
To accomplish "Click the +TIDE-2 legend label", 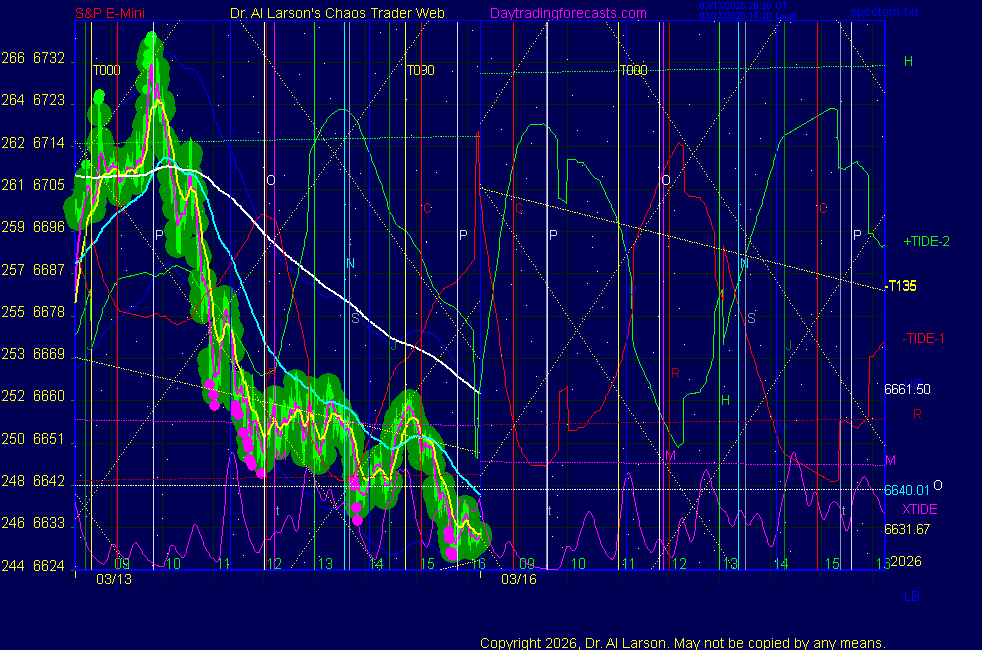I will (926, 242).
